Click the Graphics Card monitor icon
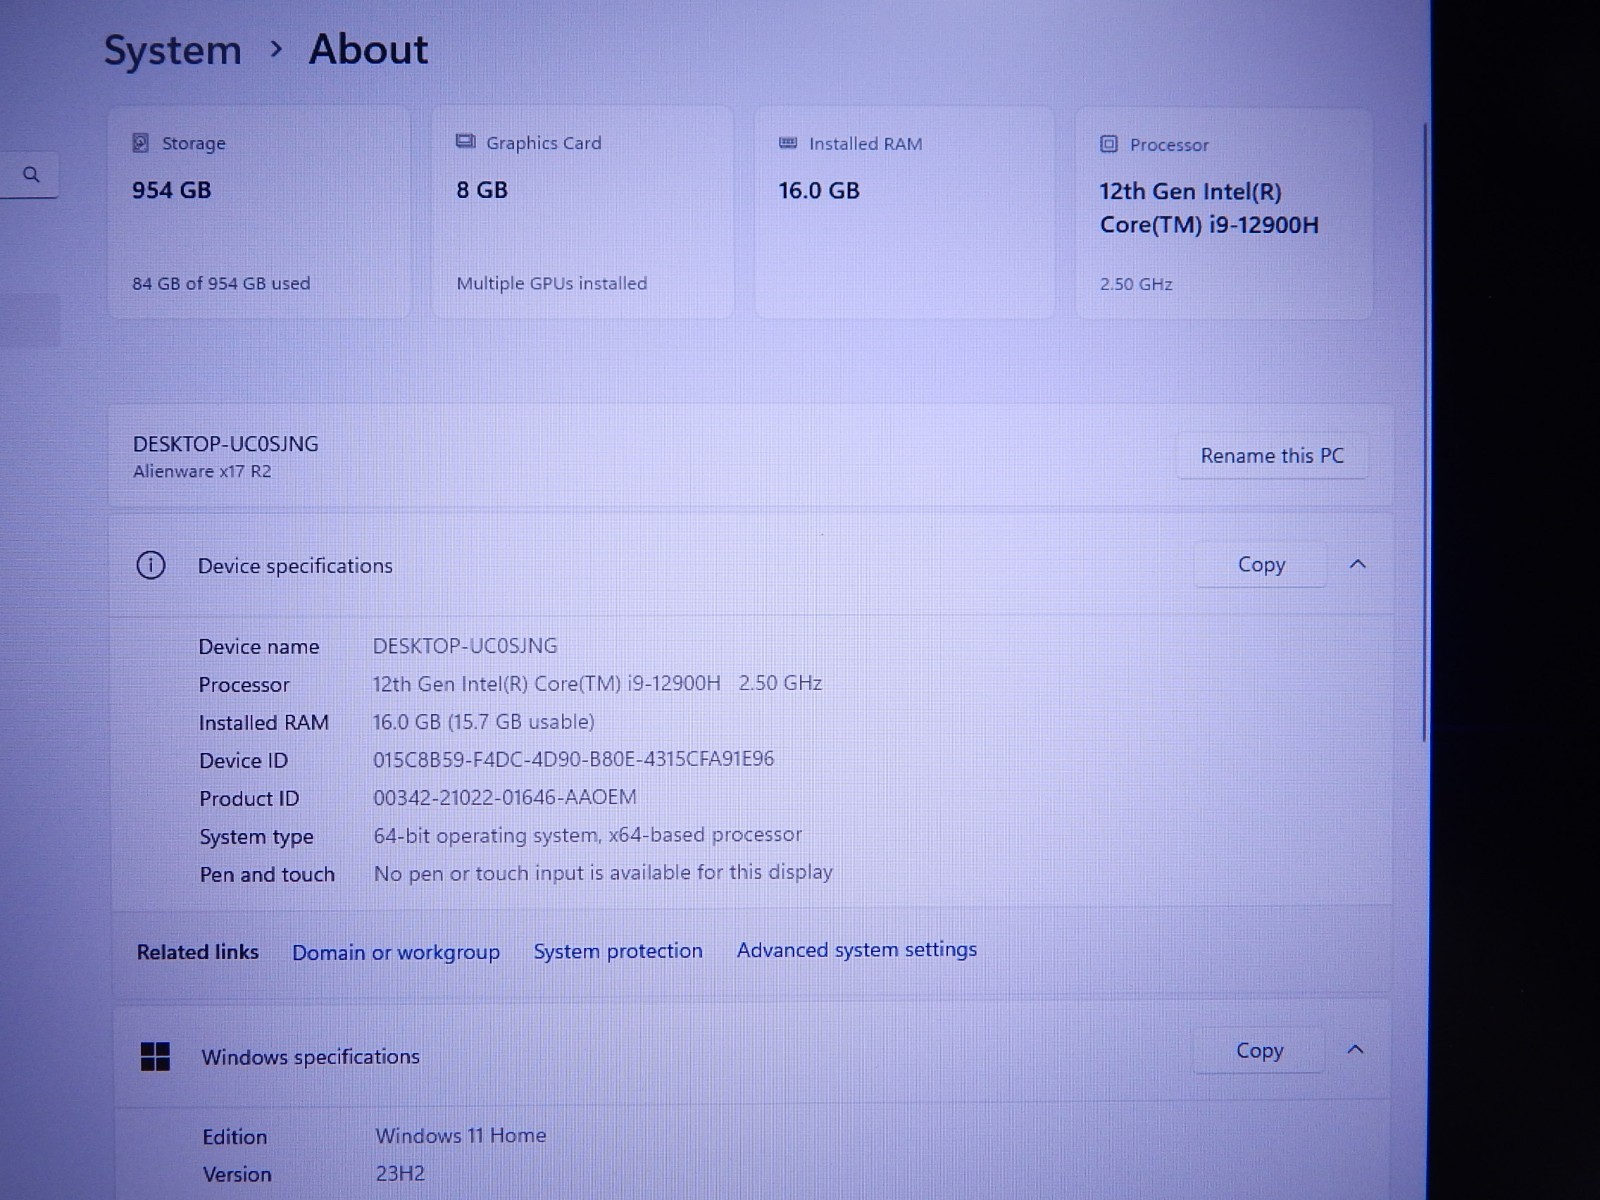The image size is (1600, 1200). coord(465,142)
